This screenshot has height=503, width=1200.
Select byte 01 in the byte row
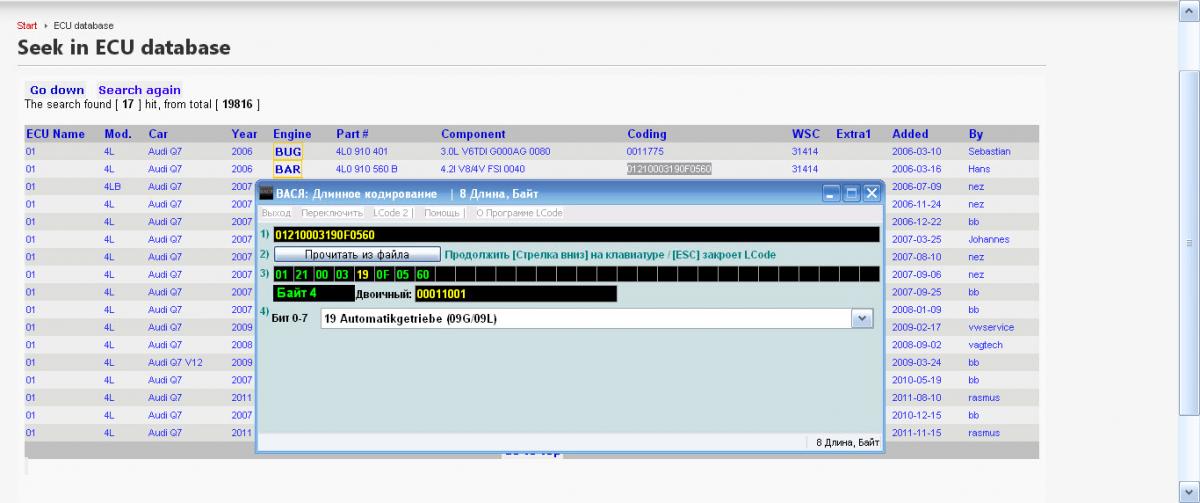pos(282,274)
